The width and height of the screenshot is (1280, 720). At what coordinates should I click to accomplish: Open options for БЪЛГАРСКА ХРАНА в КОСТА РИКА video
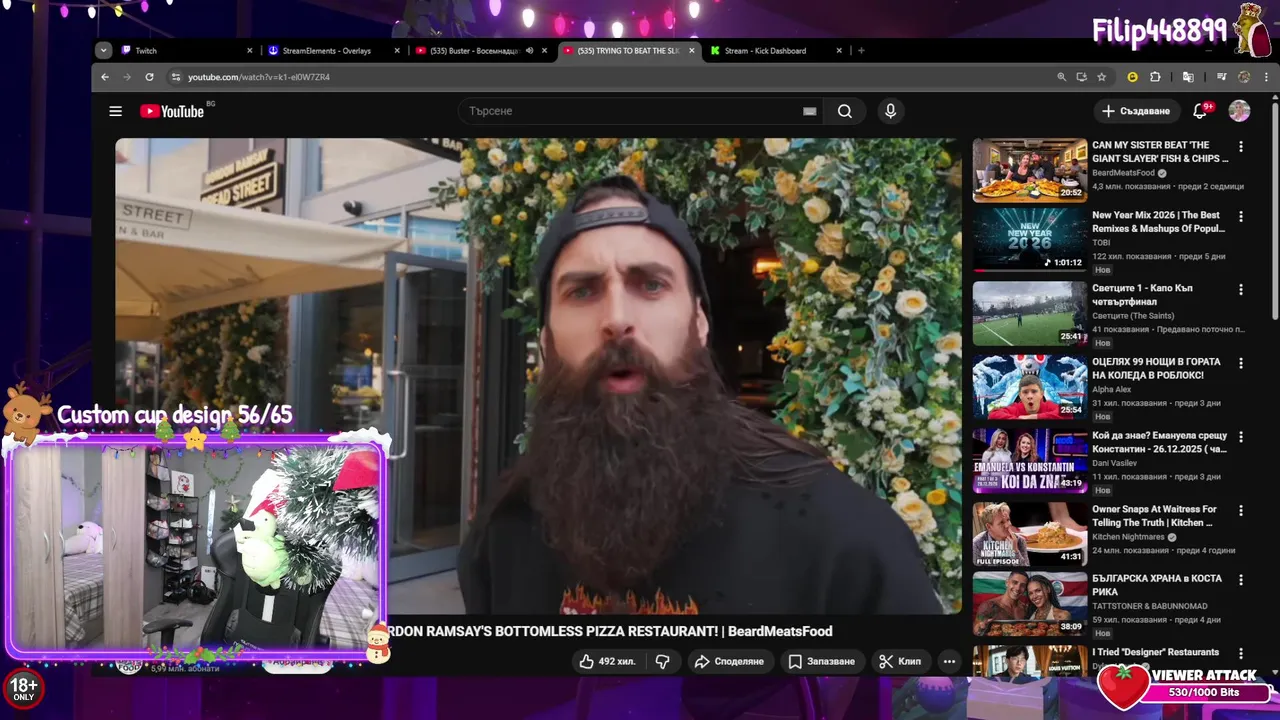(x=1241, y=580)
